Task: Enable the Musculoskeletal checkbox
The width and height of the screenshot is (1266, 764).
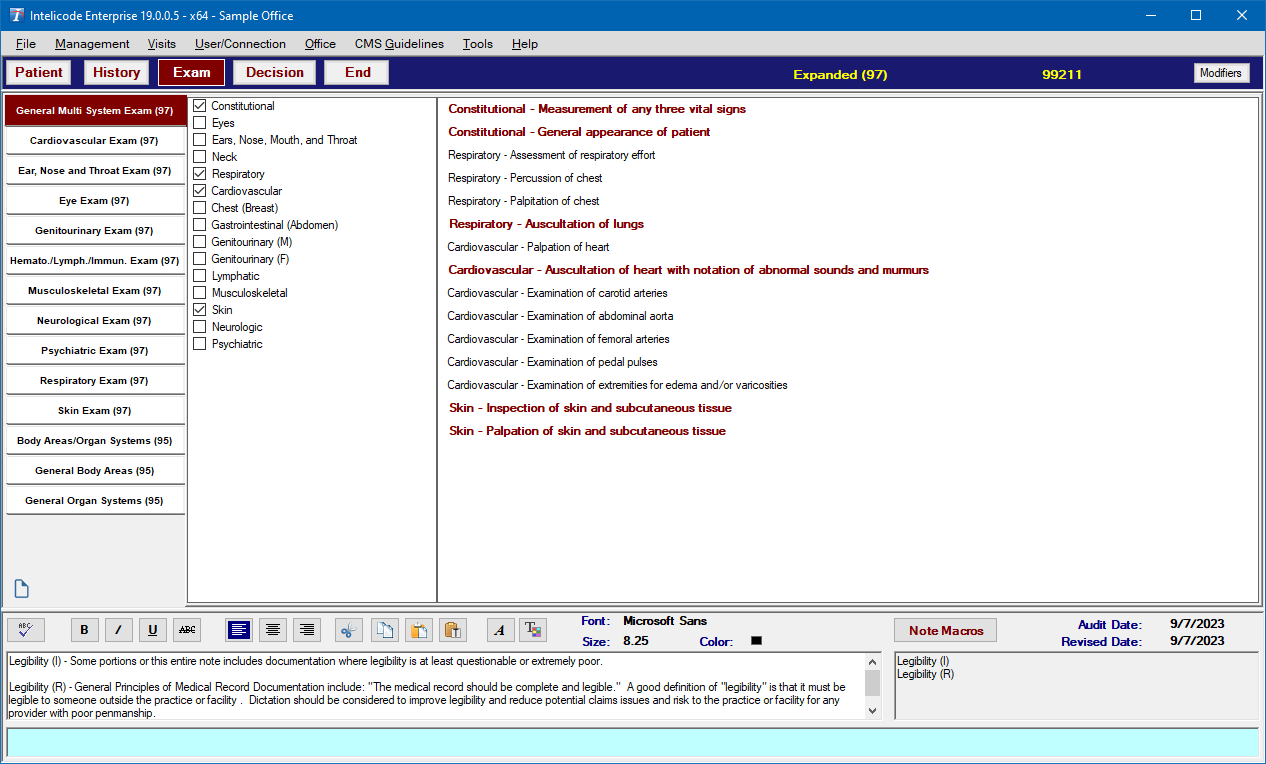Action: pos(200,293)
